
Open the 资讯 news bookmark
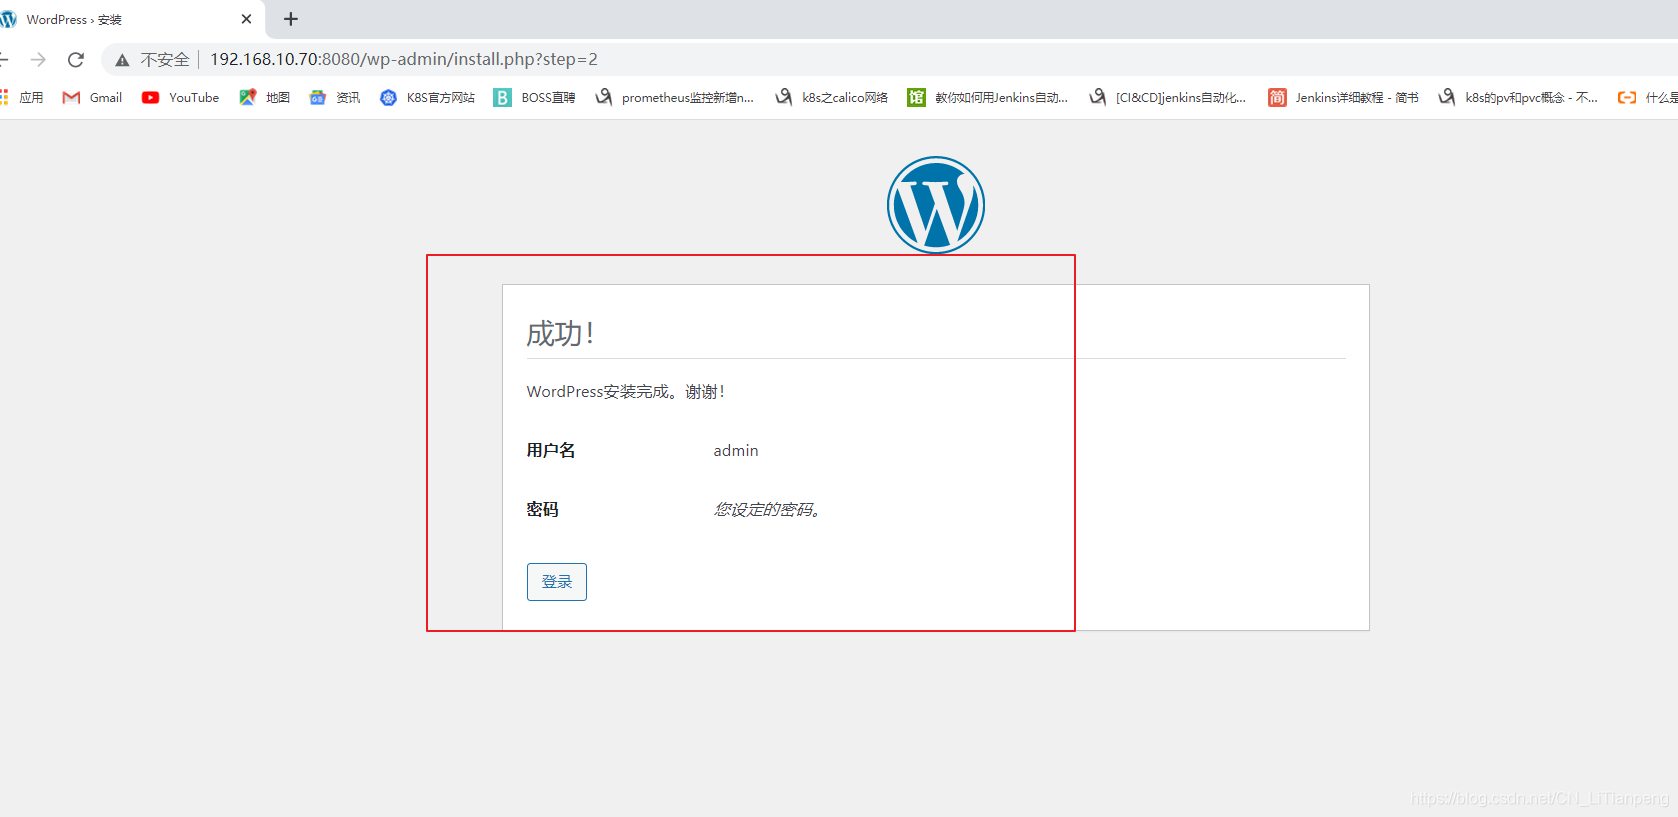click(335, 98)
